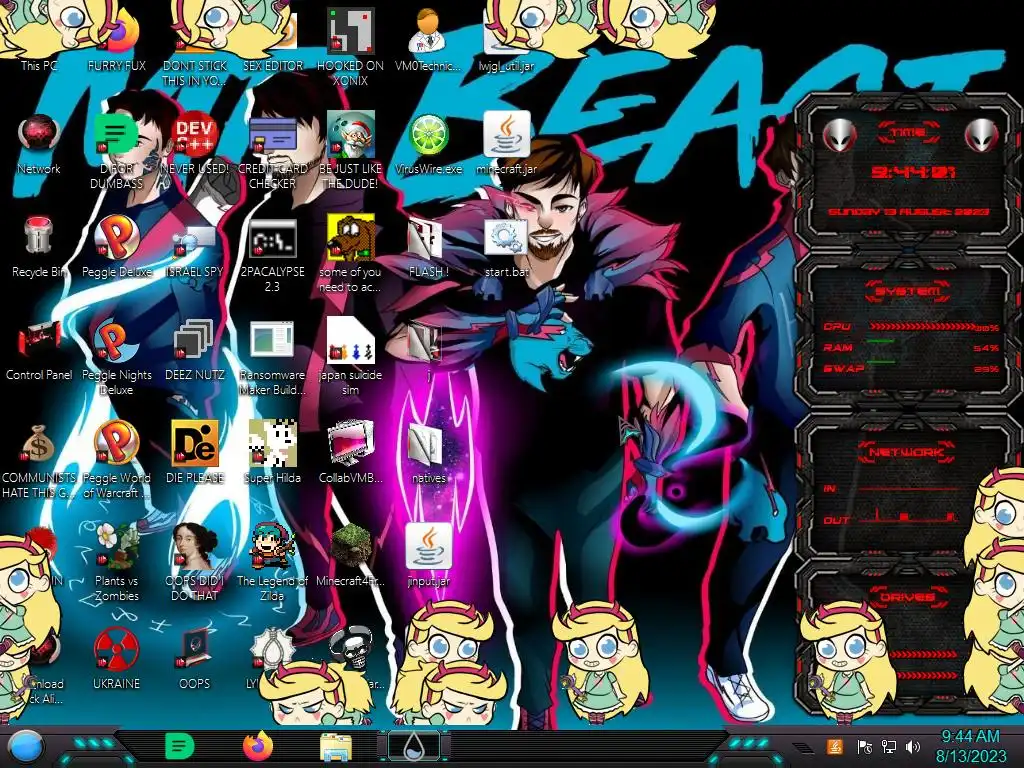The width and height of the screenshot is (1024, 768).
Task: Click the CPU usage bar in widget
Action: (x=922, y=327)
